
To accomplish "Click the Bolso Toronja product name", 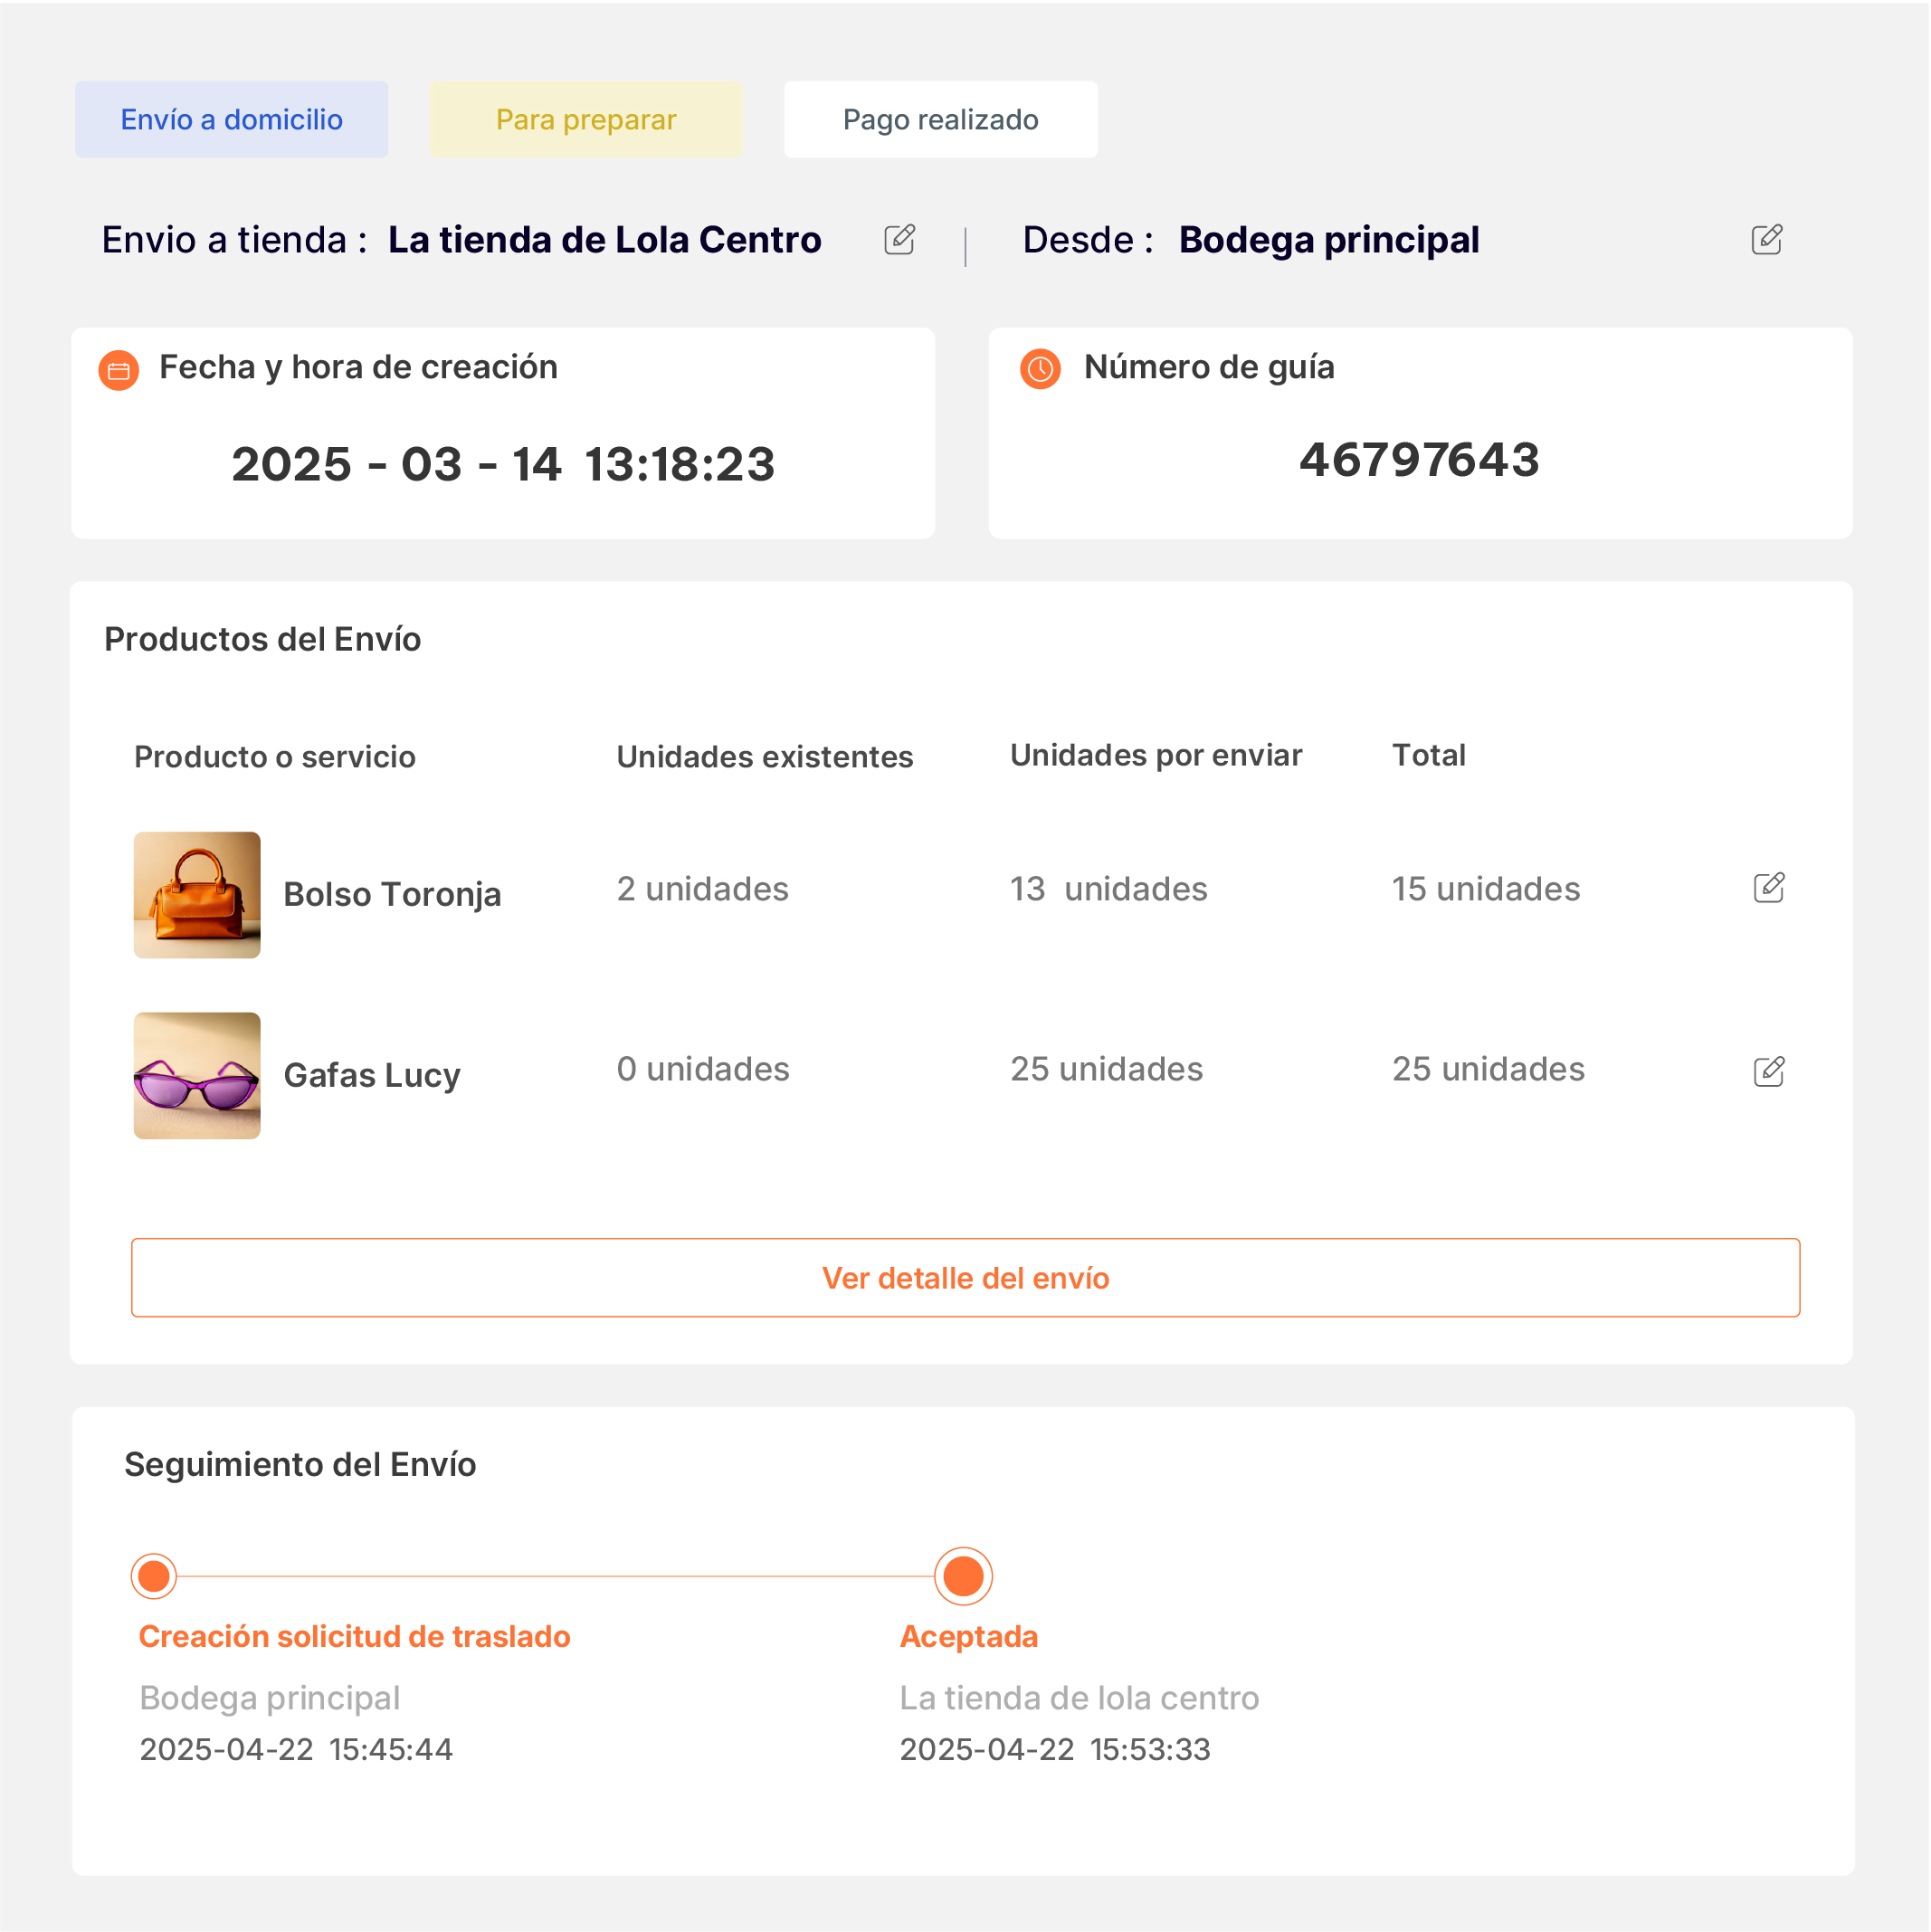I will pyautogui.click(x=392, y=894).
